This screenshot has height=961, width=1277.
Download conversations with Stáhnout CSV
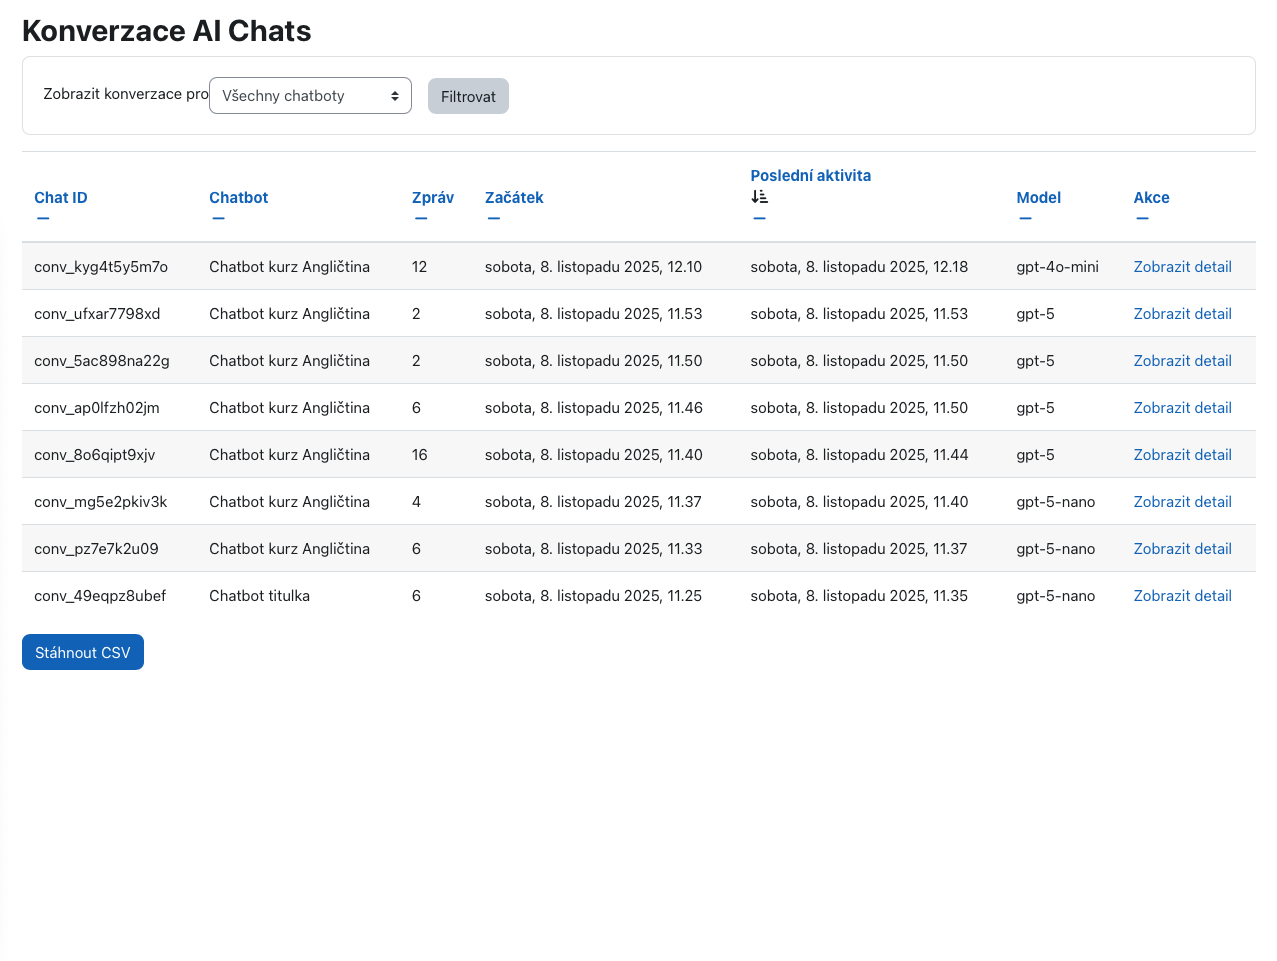pos(83,652)
